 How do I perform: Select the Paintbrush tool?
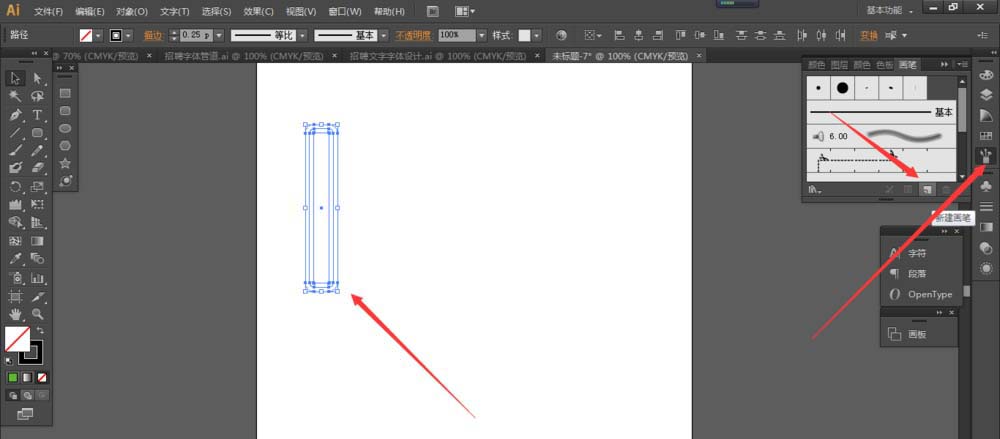15,151
